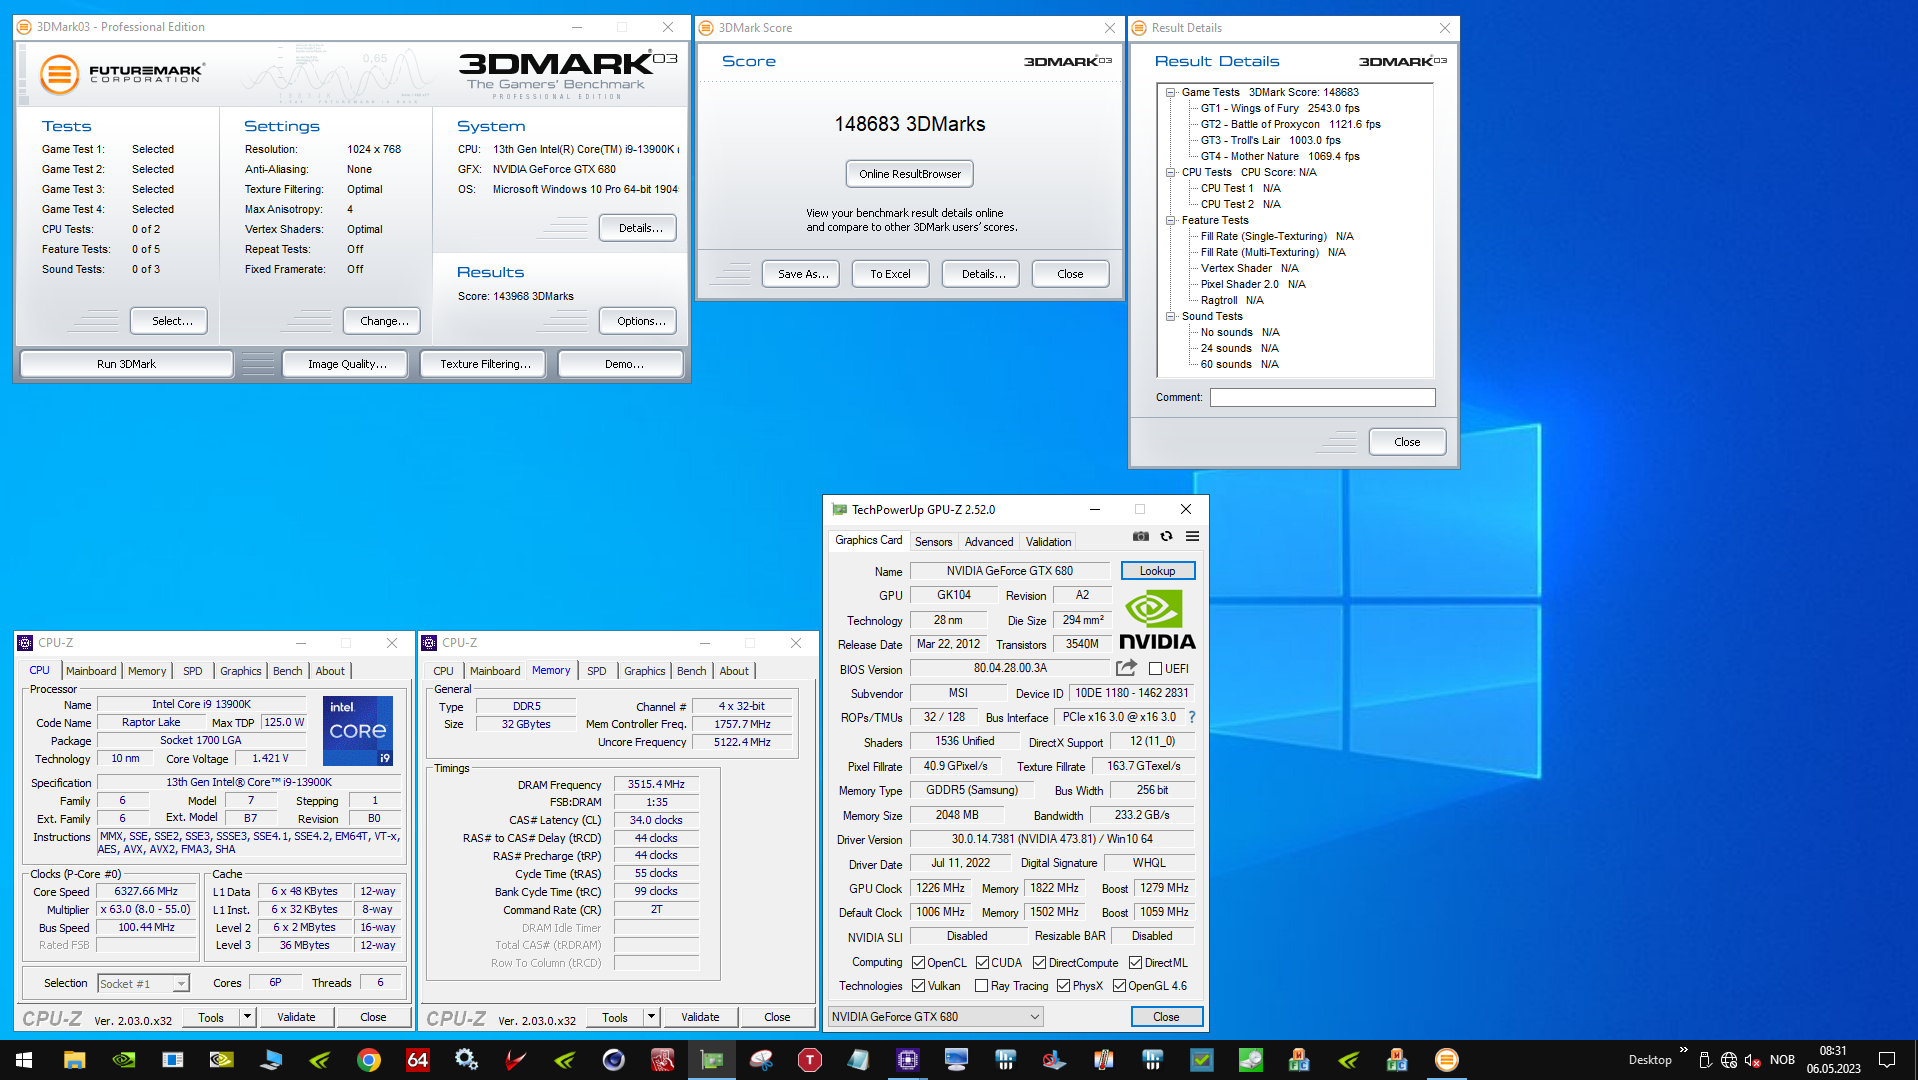Screen dimensions: 1918x1080
Task: Click the Lookup button in GPU-Z
Action: point(1157,571)
